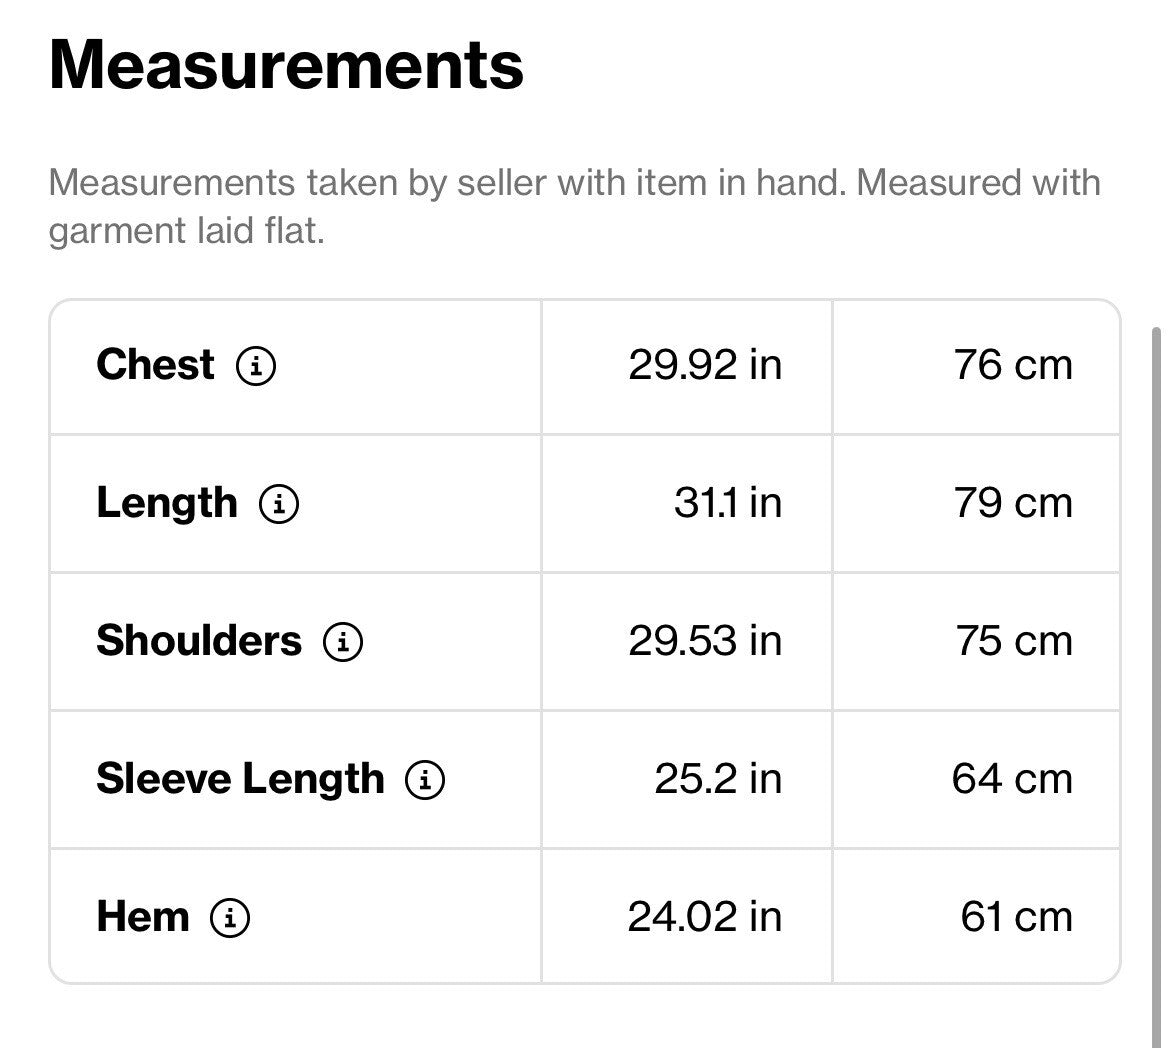
Task: Click the Sleeve Length label
Action: 240,779
